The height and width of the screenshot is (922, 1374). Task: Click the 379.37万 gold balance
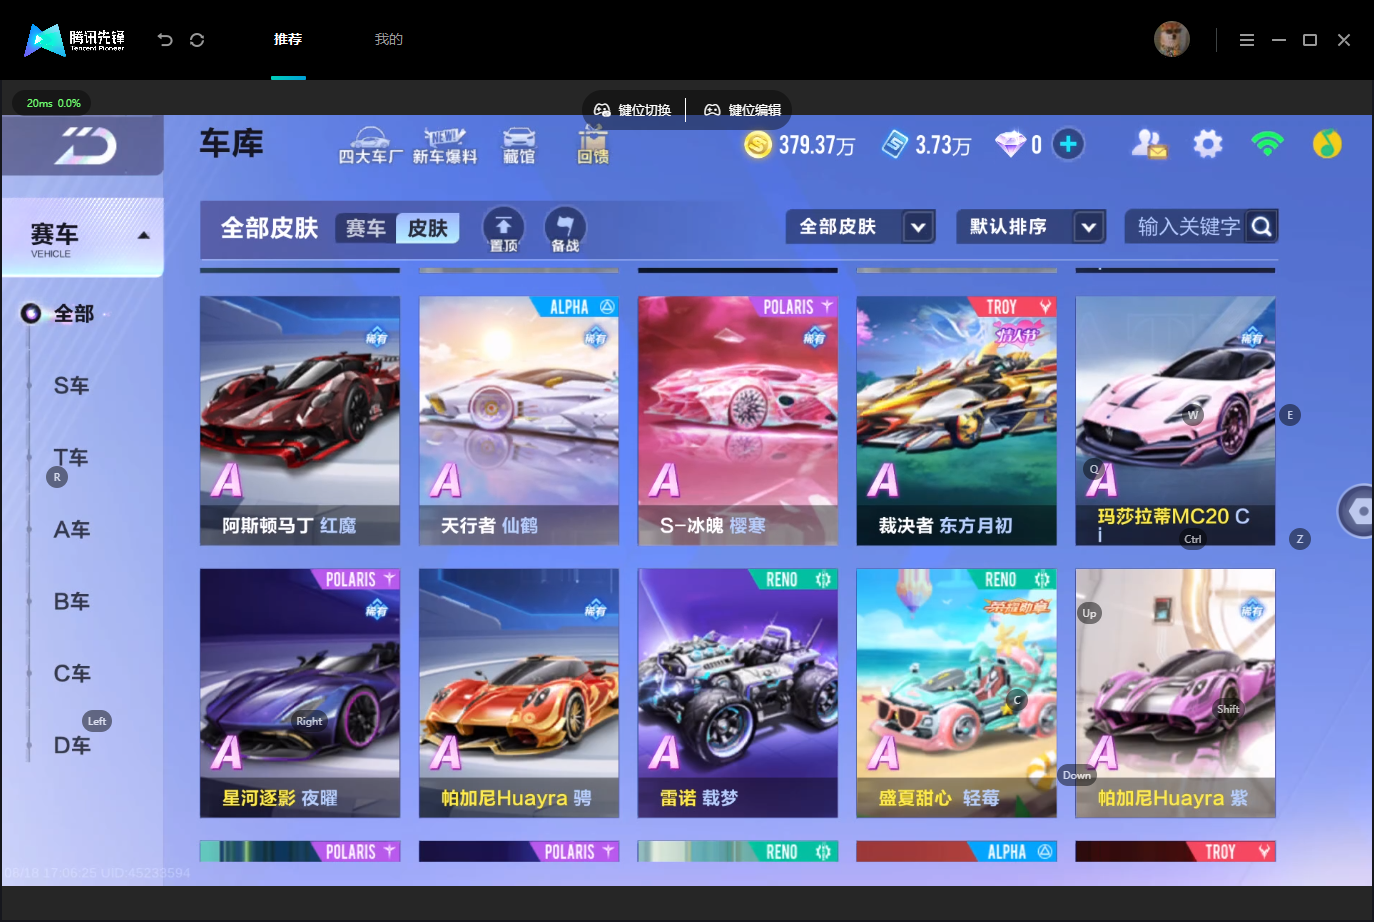pos(817,146)
